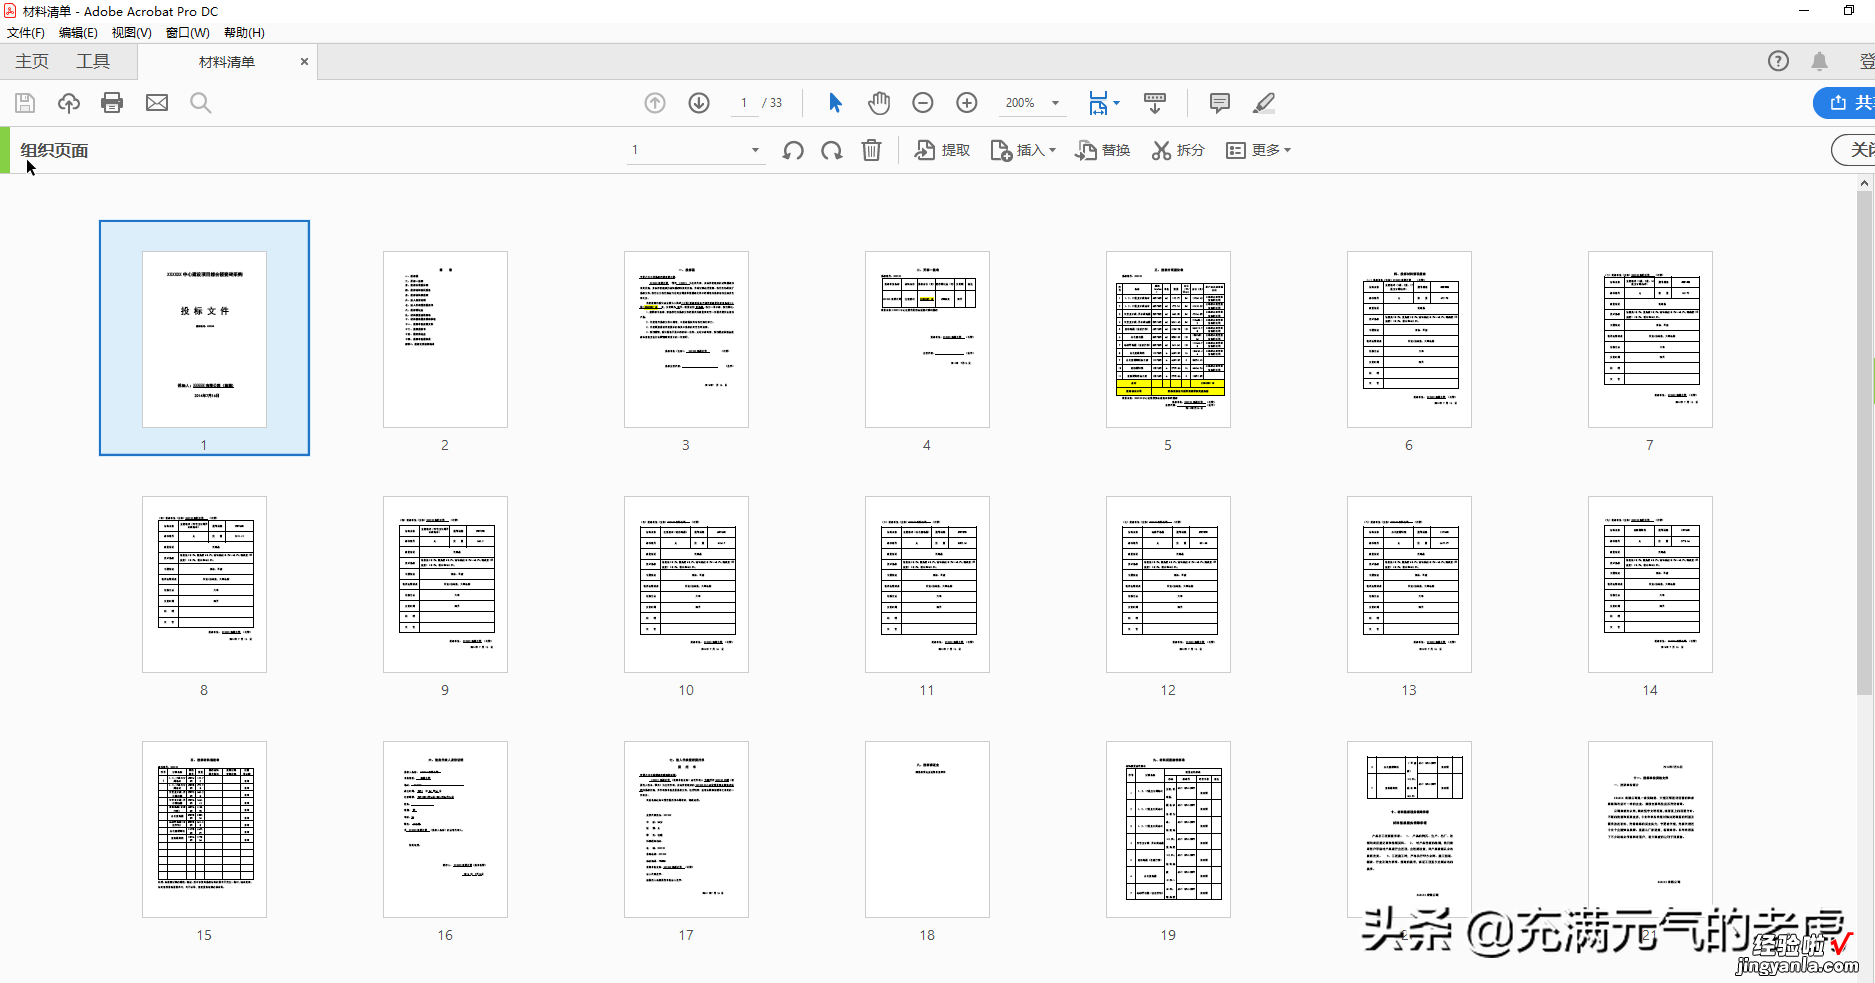
Task: Go to previous page arrow icon
Action: 655,103
